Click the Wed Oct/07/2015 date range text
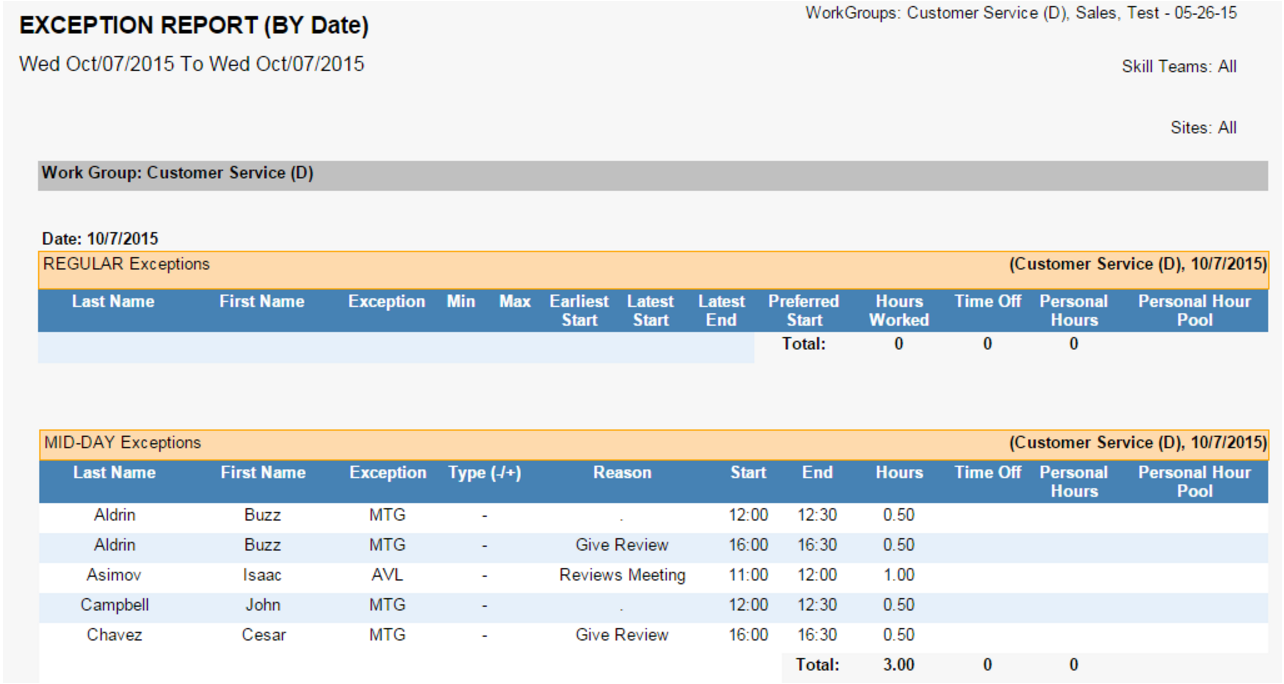 coord(192,65)
